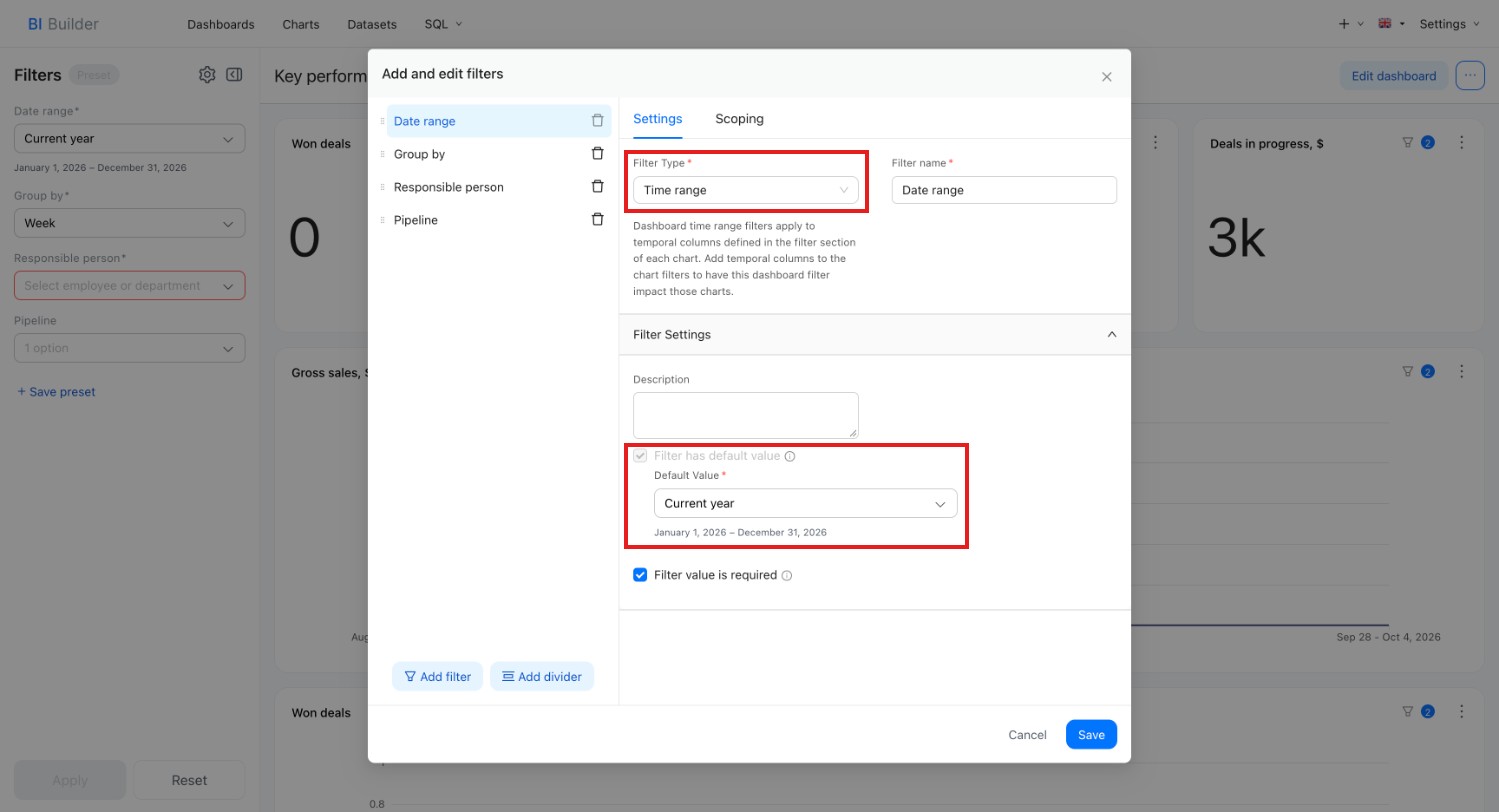Open the dashboard three-dot more menu
1499x812 pixels.
1470,76
